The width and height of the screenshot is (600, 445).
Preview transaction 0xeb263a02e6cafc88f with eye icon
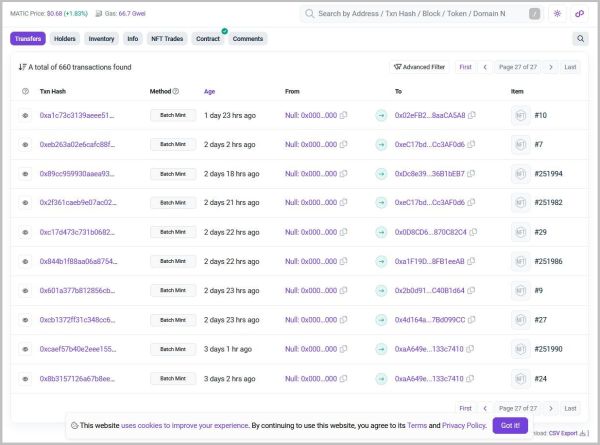[x=25, y=145]
